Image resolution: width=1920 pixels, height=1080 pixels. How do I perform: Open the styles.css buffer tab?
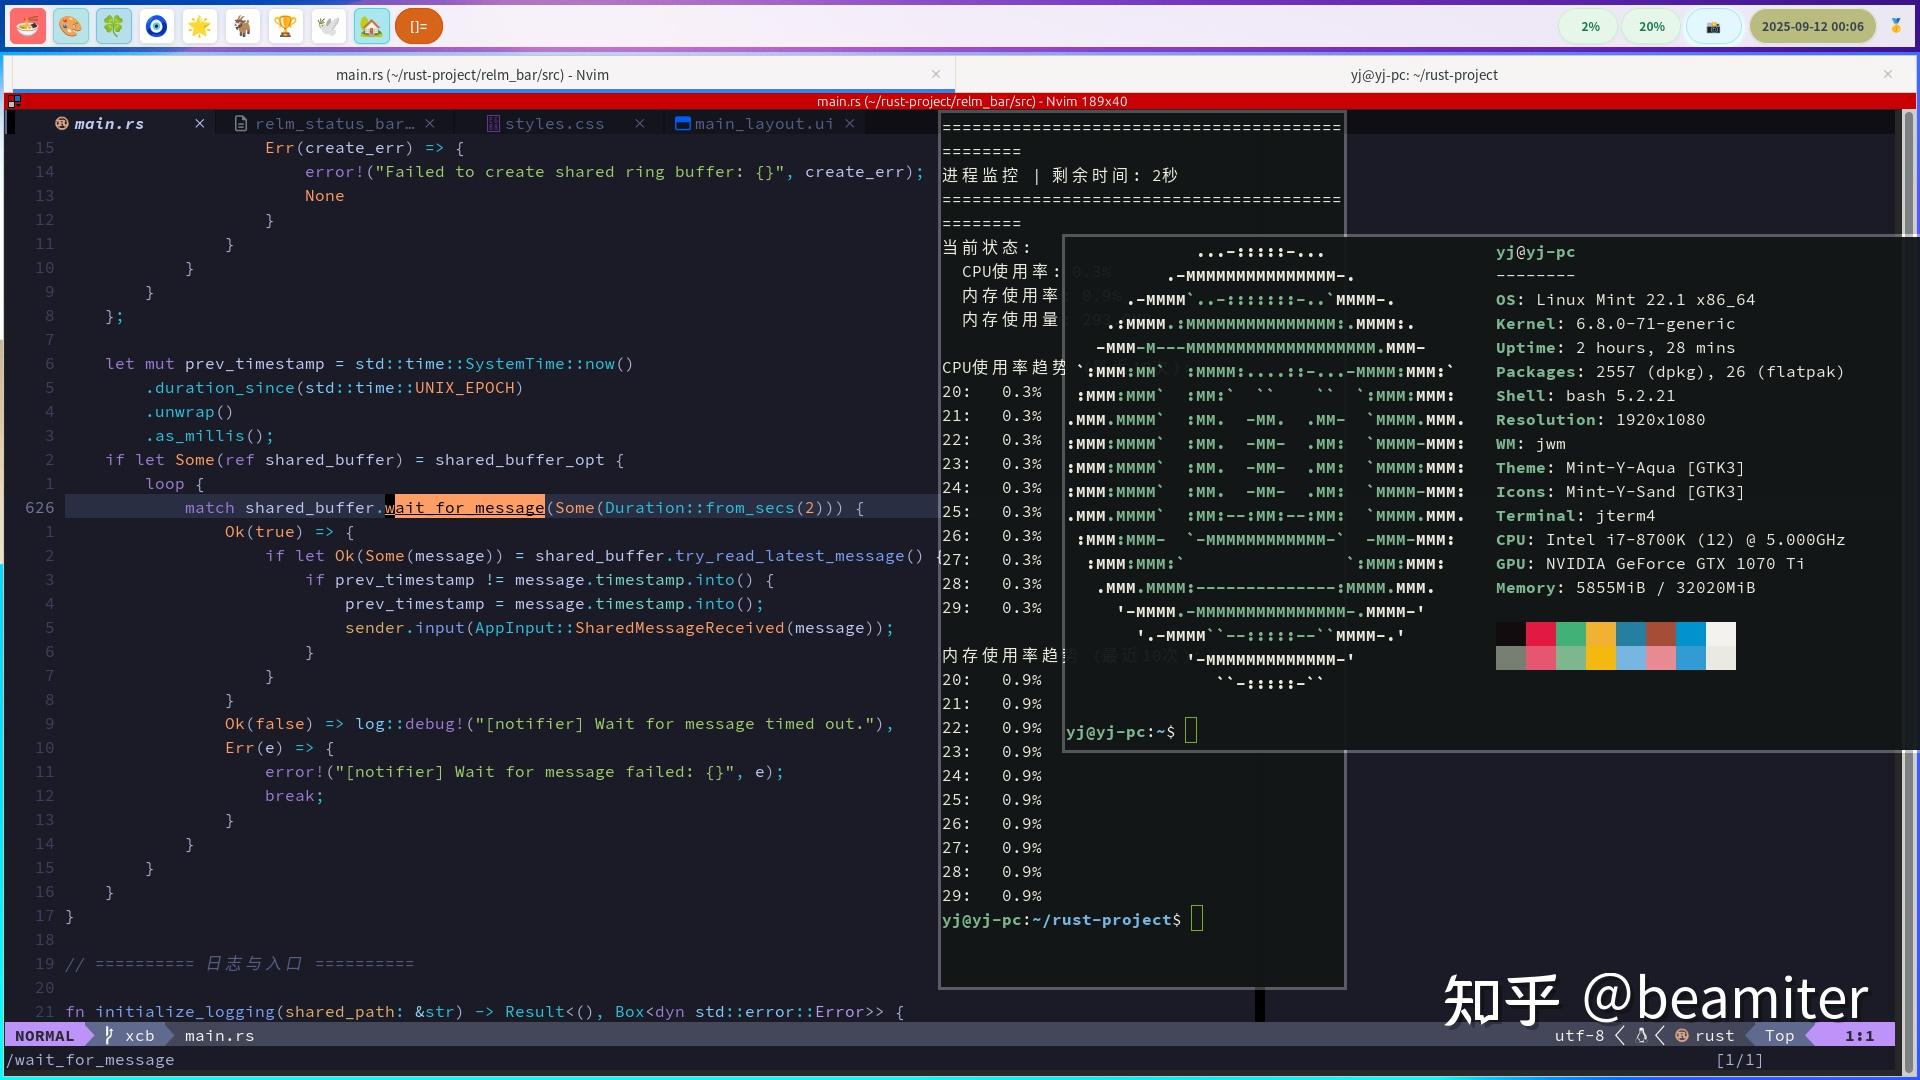(554, 124)
